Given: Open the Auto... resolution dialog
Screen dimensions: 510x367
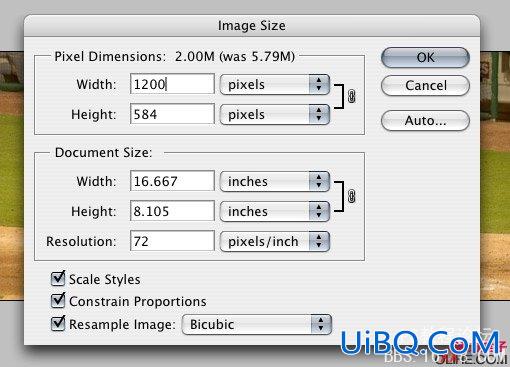Looking at the screenshot, I should point(425,120).
